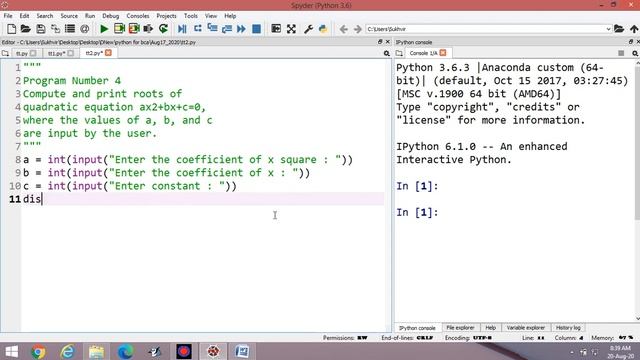This screenshot has width=640, height=360.
Task: Run current cell and advance icon
Action: [134, 29]
